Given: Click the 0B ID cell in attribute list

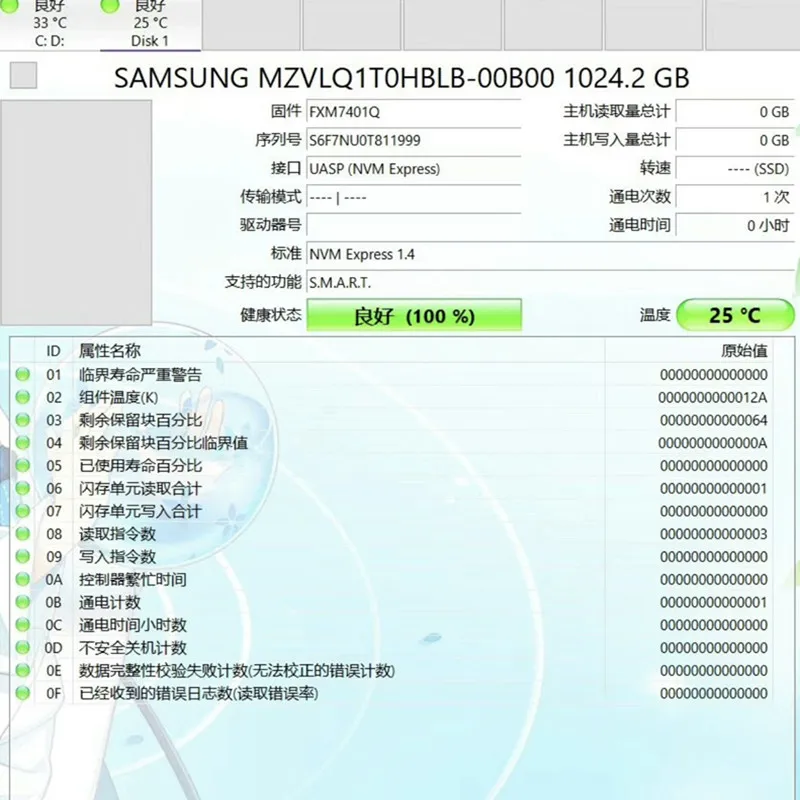Looking at the screenshot, I should pos(54,603).
